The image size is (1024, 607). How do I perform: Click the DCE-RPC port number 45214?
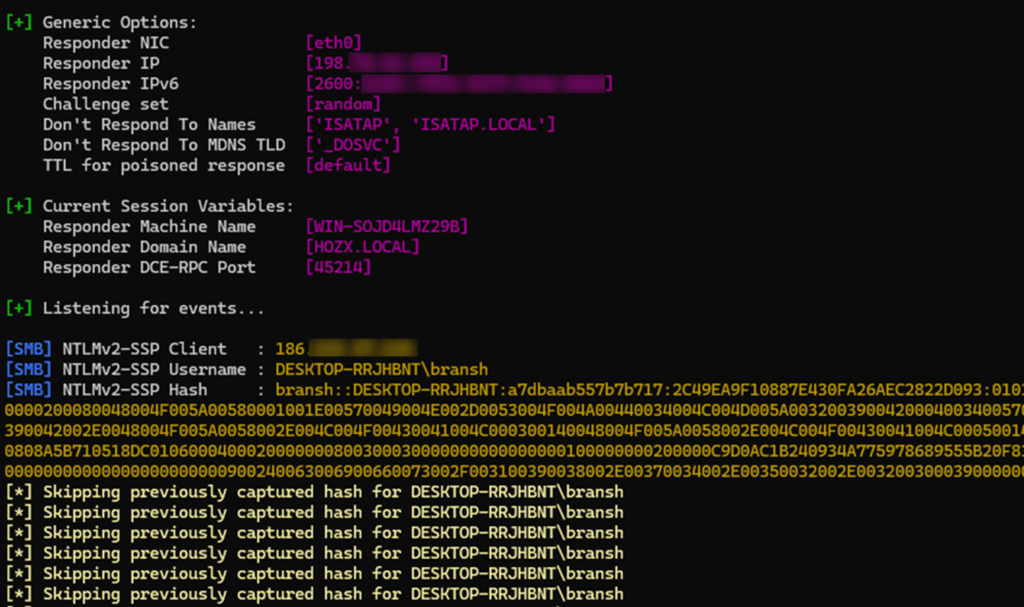coord(339,267)
